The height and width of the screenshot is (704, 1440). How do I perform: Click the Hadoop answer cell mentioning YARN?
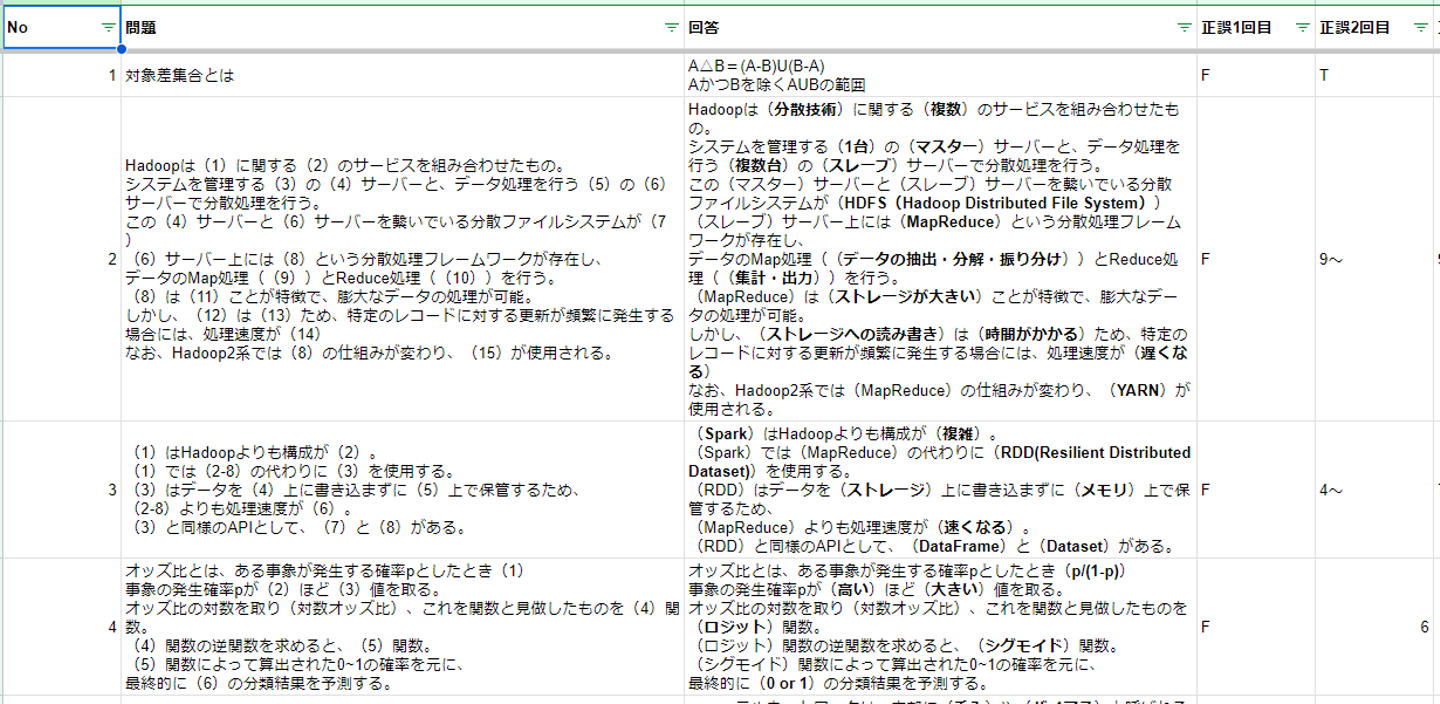click(x=940, y=259)
